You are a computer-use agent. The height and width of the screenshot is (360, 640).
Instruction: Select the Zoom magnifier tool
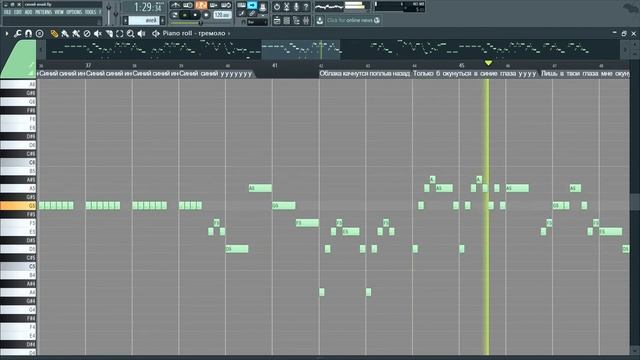point(130,33)
